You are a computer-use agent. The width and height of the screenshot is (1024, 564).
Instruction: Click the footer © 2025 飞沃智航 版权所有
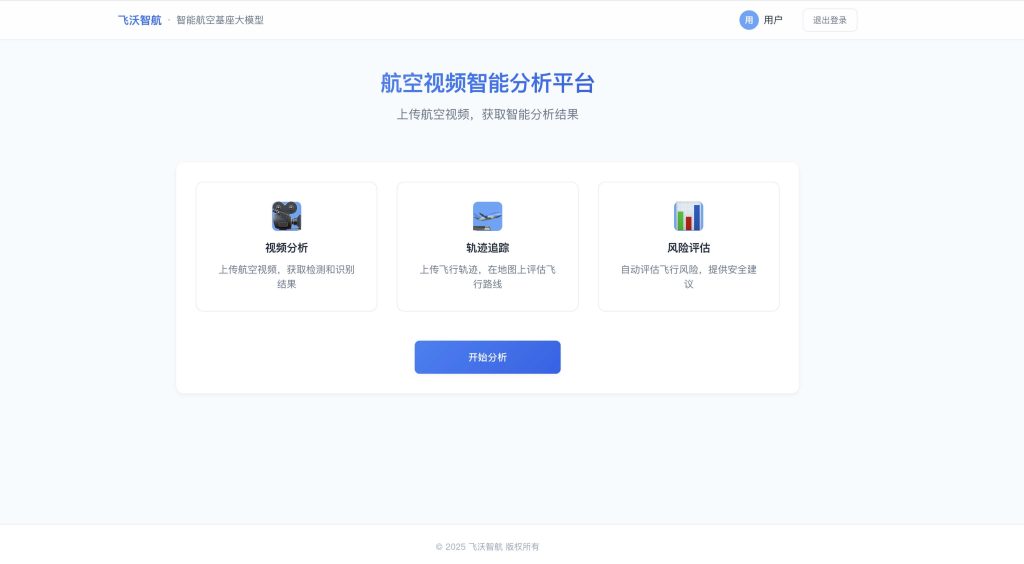tap(487, 547)
